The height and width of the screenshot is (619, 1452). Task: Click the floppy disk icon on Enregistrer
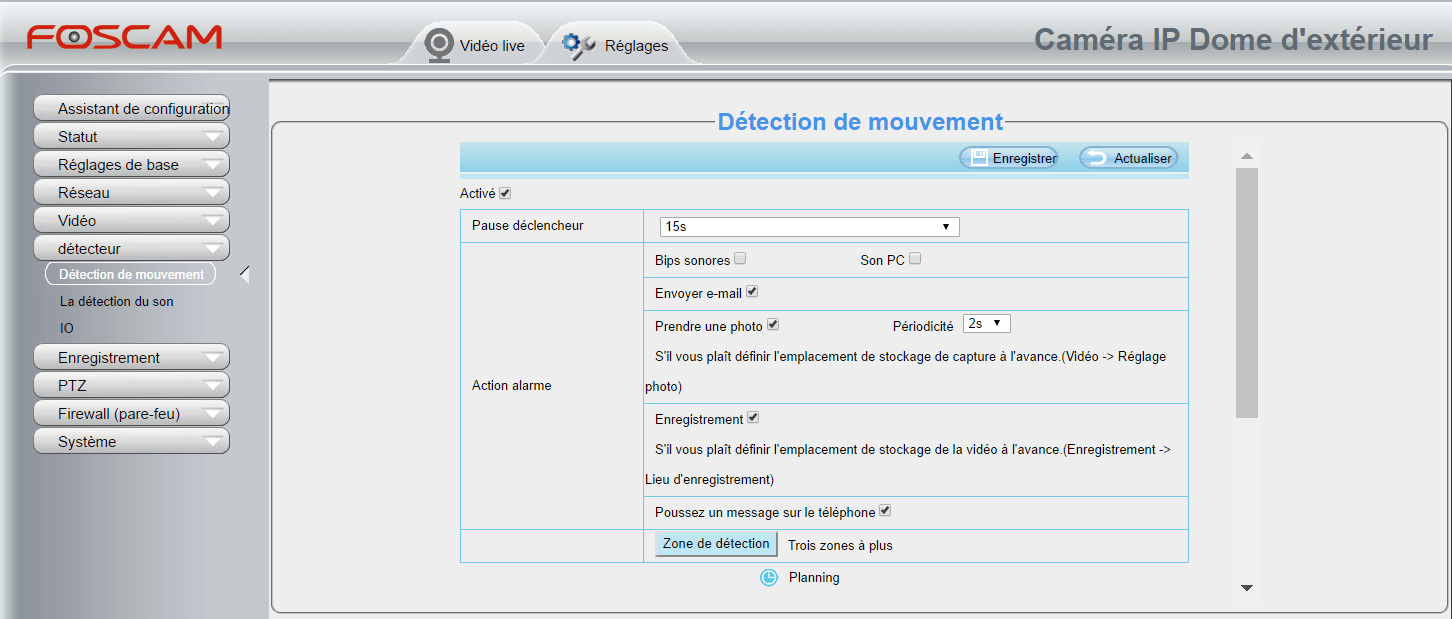979,157
